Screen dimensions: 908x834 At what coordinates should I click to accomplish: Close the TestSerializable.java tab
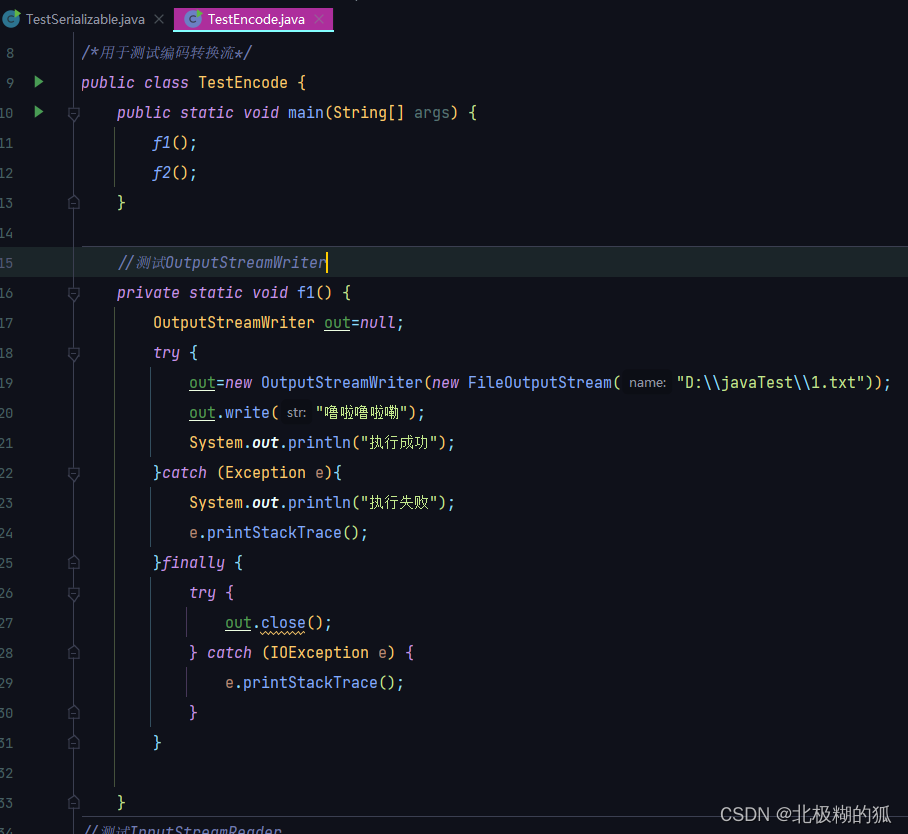pyautogui.click(x=159, y=19)
